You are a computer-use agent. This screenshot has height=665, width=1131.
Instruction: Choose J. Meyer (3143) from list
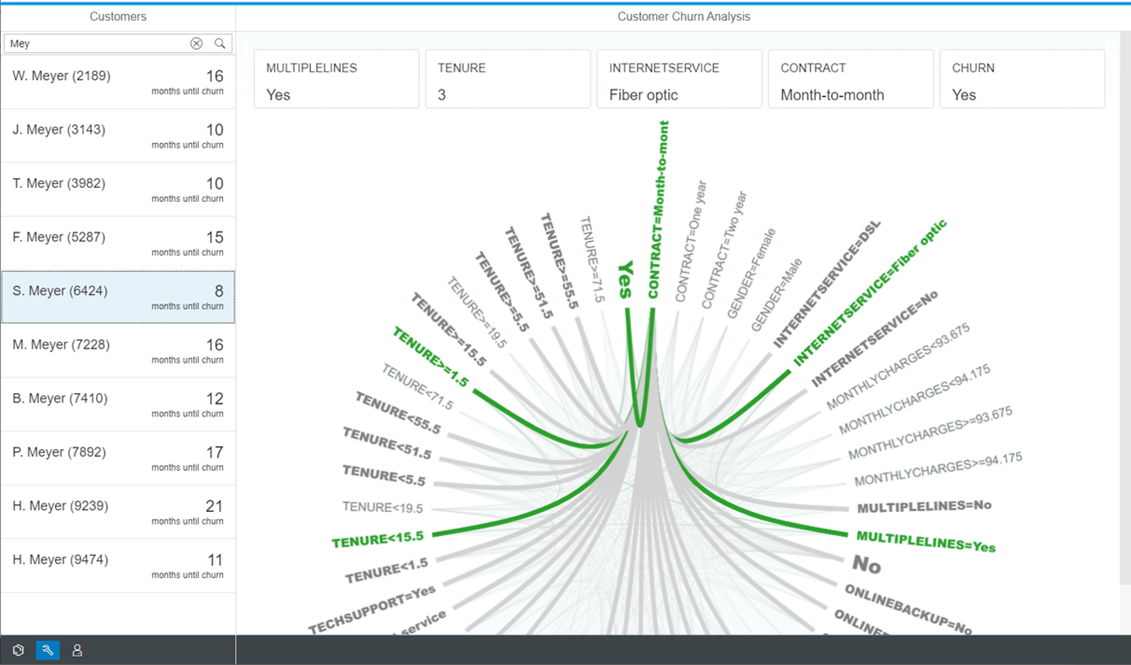click(118, 136)
